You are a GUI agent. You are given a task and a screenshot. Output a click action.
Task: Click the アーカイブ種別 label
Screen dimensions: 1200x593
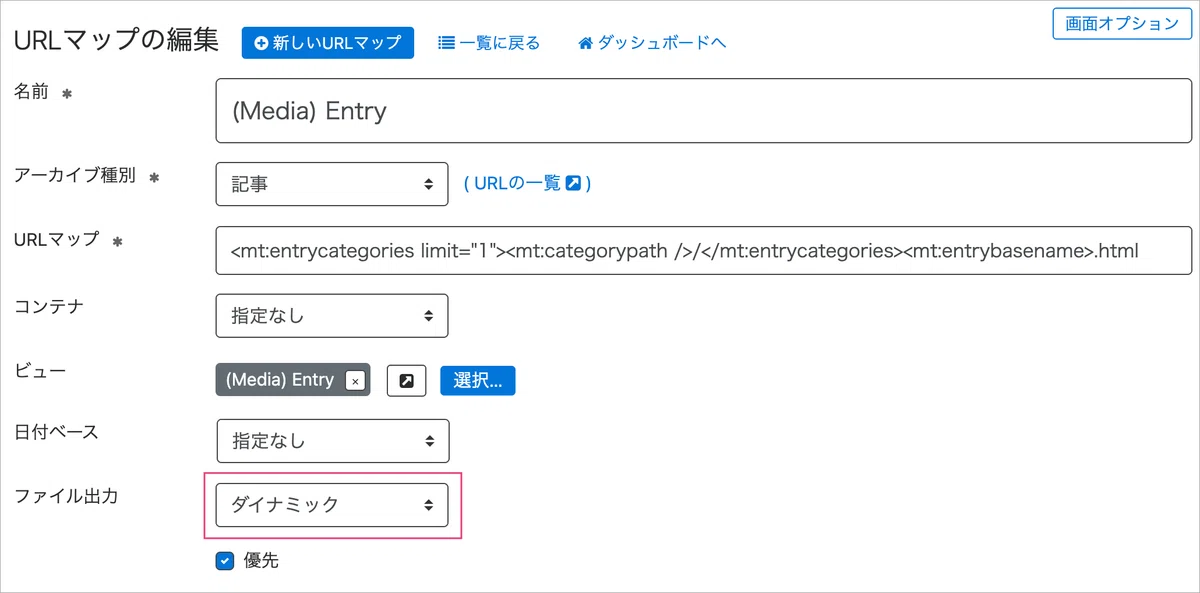(77, 175)
